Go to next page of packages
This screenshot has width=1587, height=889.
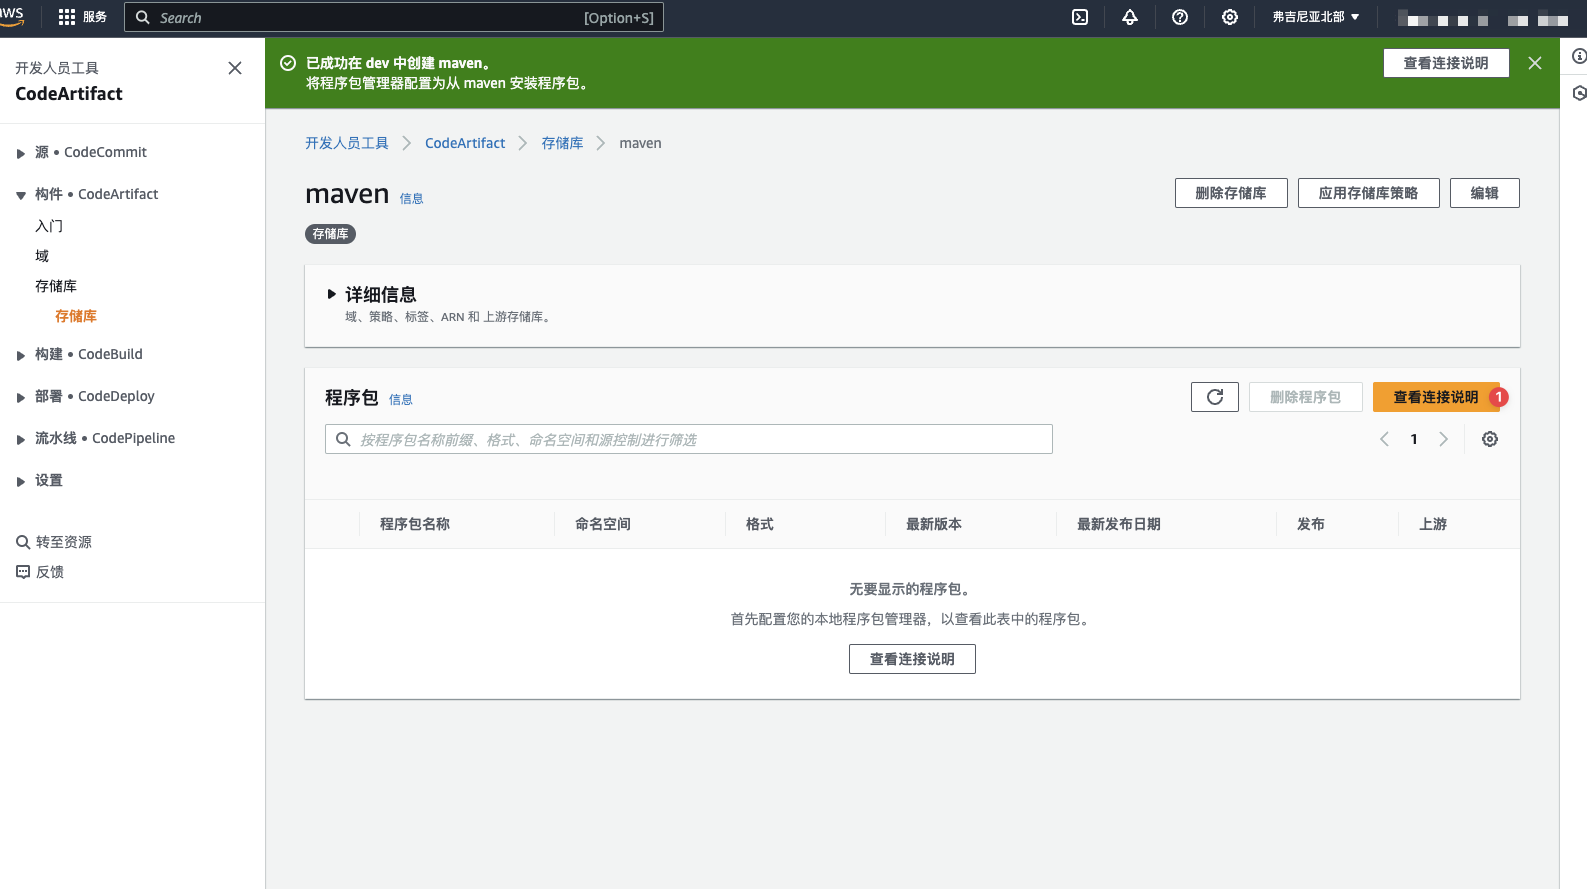pyautogui.click(x=1443, y=439)
